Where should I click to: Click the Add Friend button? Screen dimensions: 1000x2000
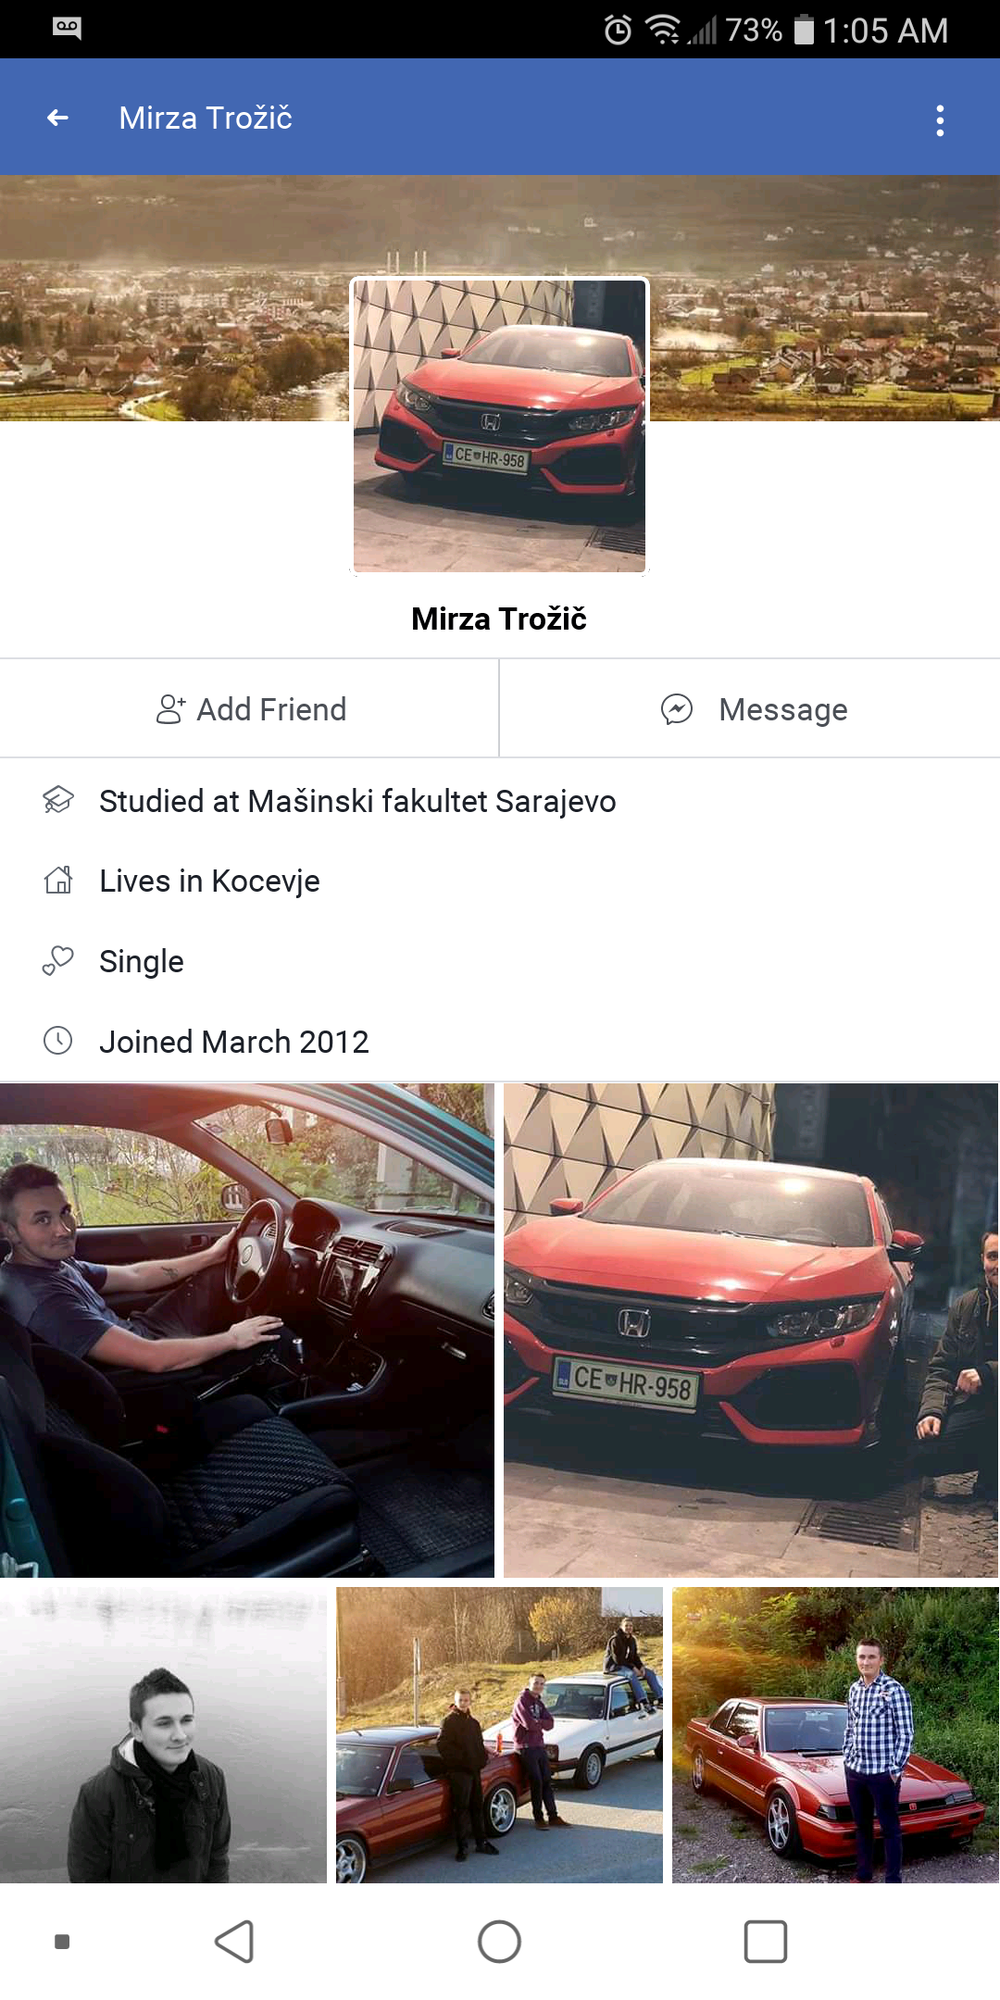[x=249, y=709]
